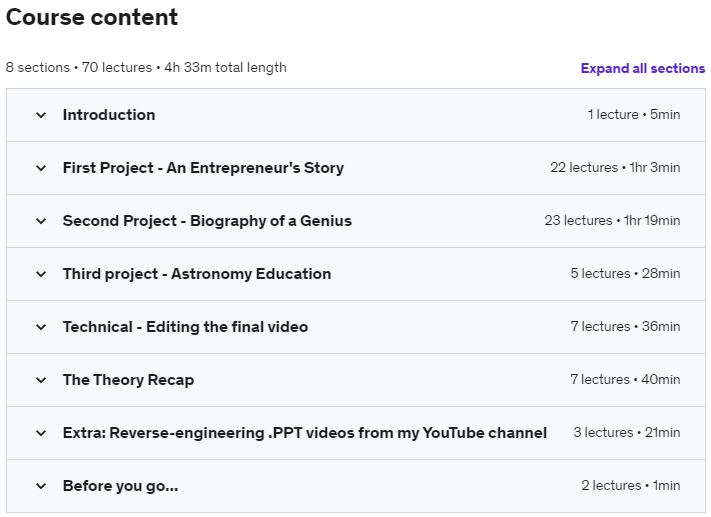
Task: Expand chevron for Technical - Editing the final video
Action: pyautogui.click(x=41, y=327)
